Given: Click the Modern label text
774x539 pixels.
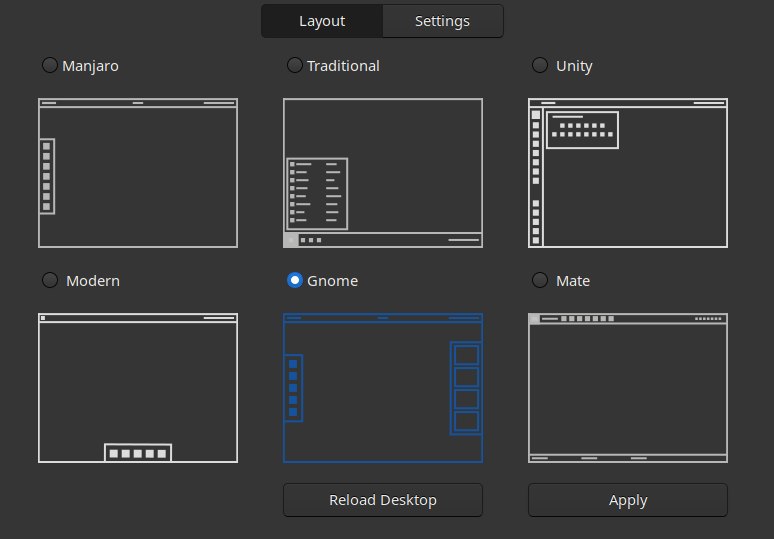Looking at the screenshot, I should [93, 281].
